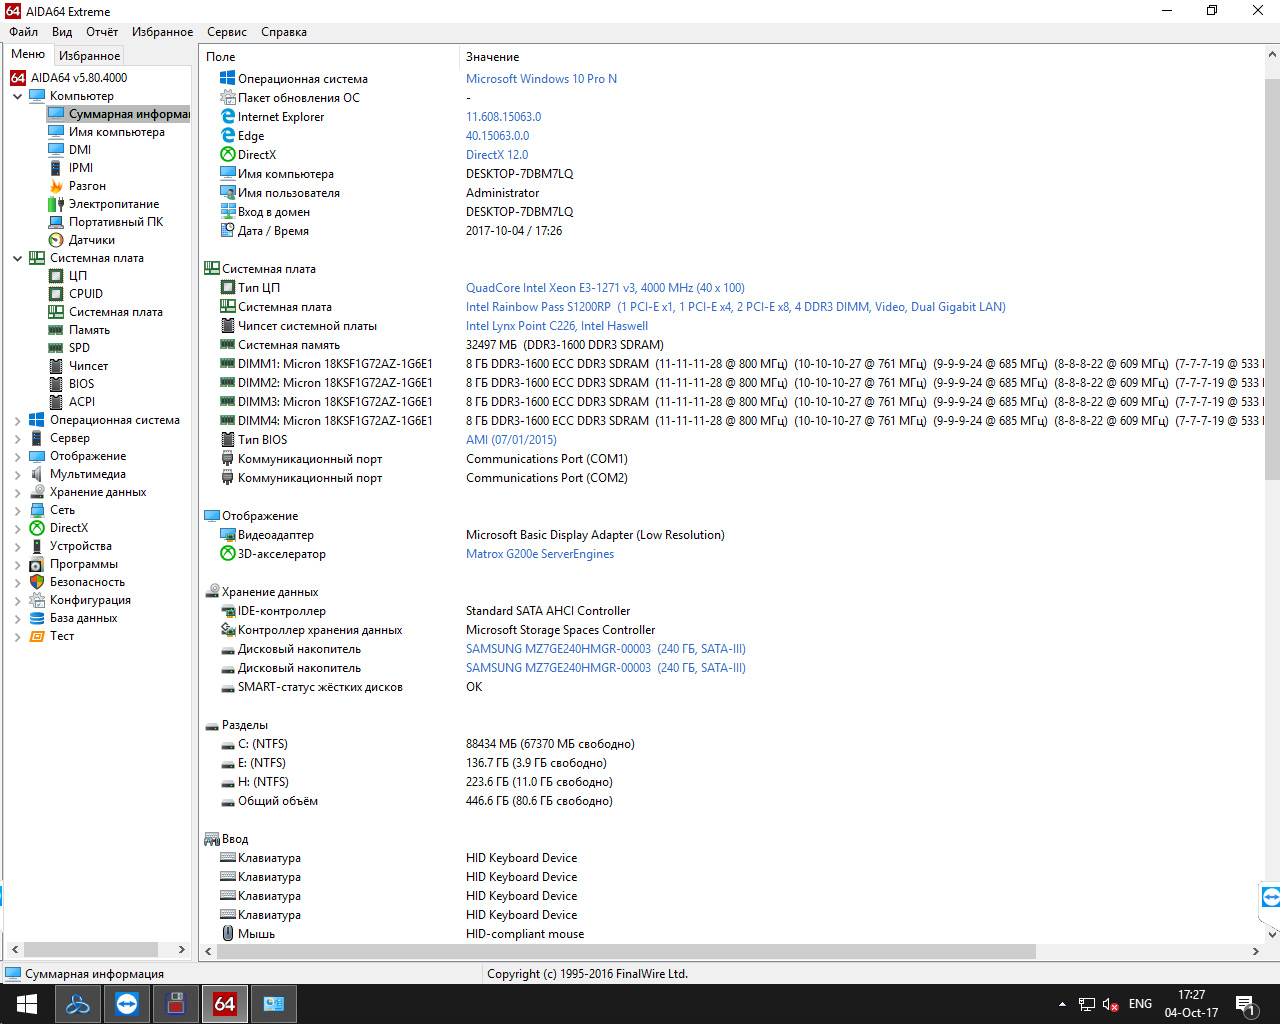Click the AIDA64 v5.80.4000 root node
Image resolution: width=1280 pixels, height=1024 pixels.
79,78
